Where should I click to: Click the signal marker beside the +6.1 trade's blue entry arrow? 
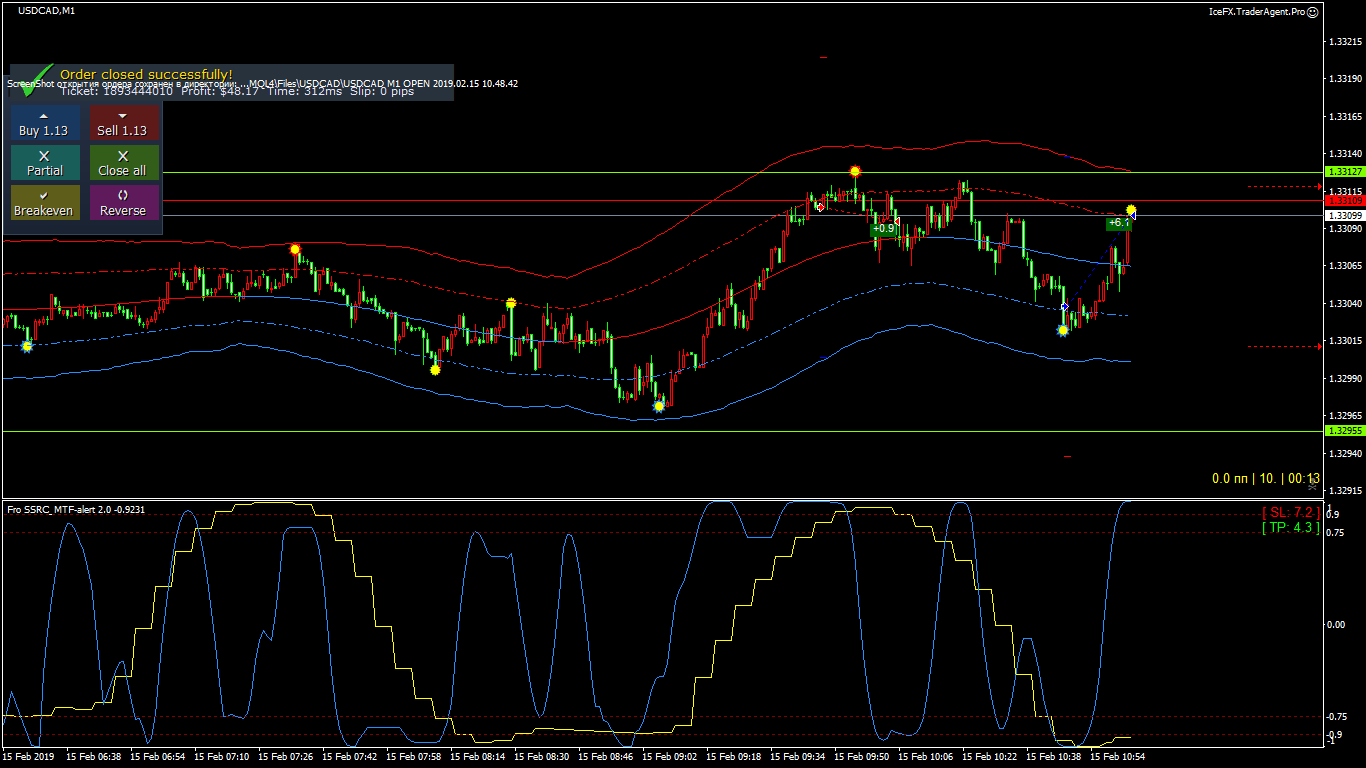[1063, 330]
